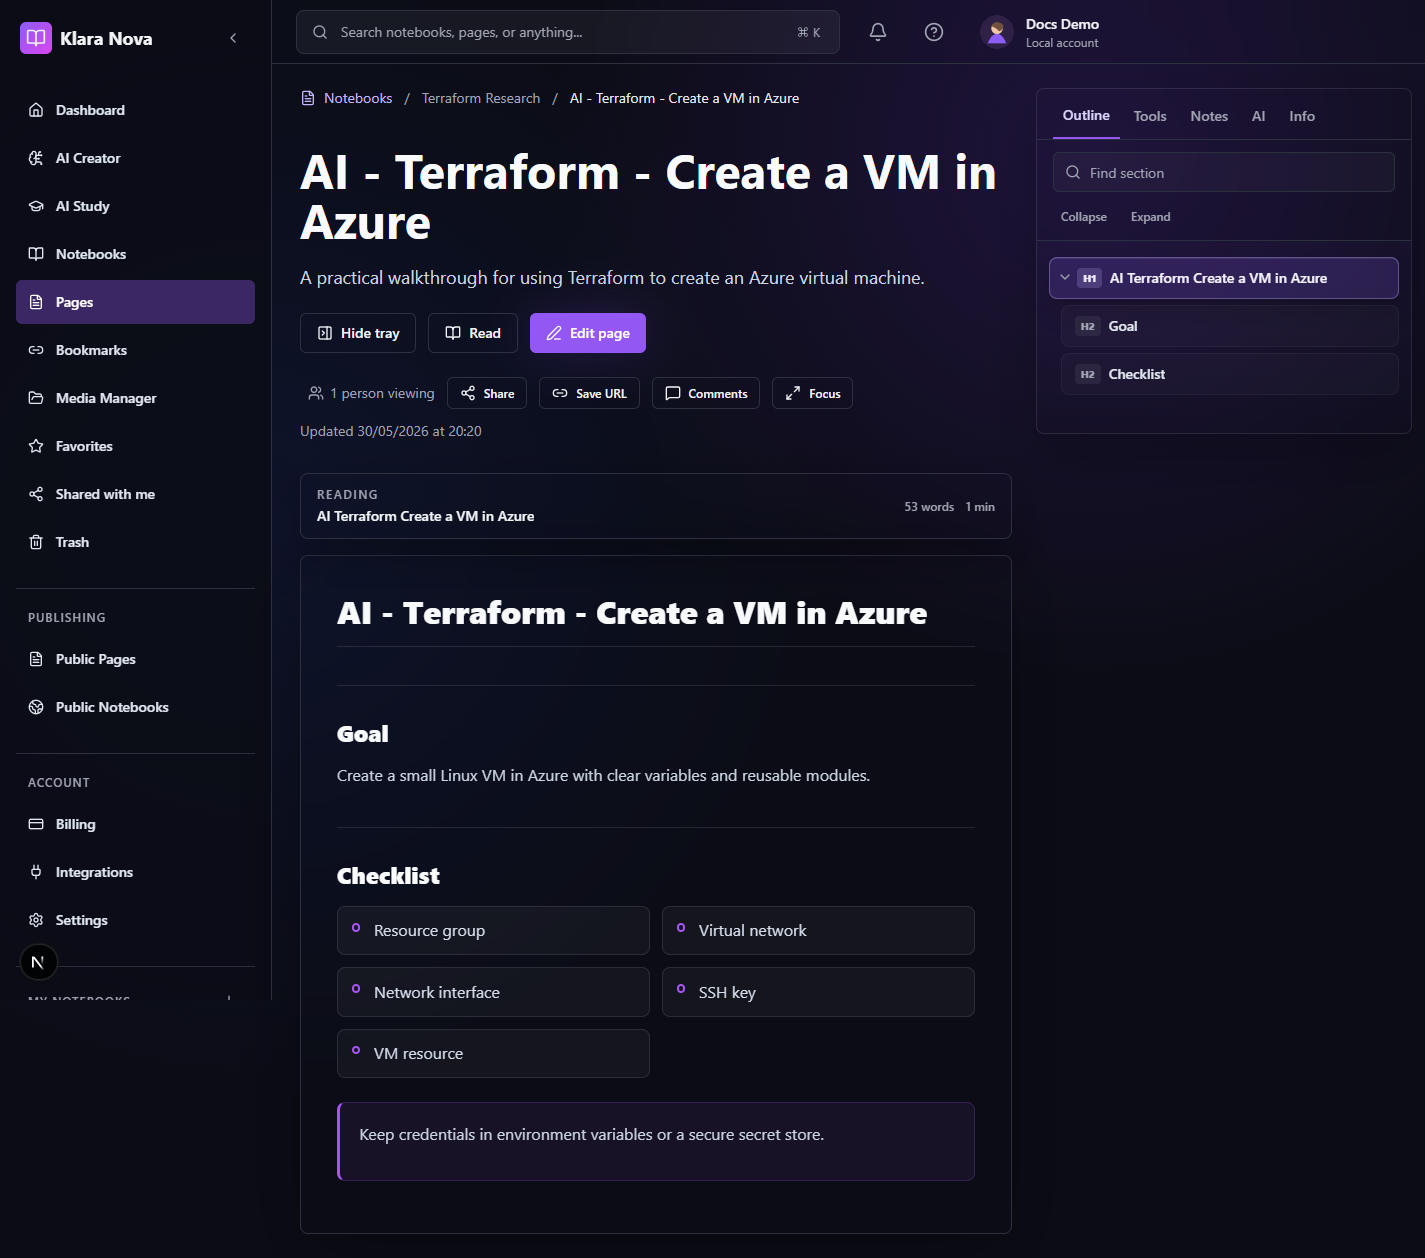This screenshot has height=1258, width=1425.
Task: Click the Checklist heading in the page
Action: click(x=388, y=876)
